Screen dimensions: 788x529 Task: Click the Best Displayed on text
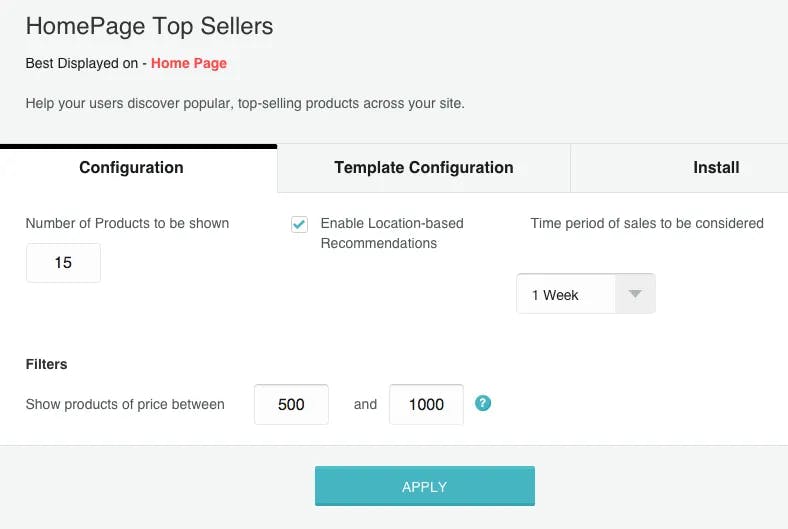click(82, 63)
